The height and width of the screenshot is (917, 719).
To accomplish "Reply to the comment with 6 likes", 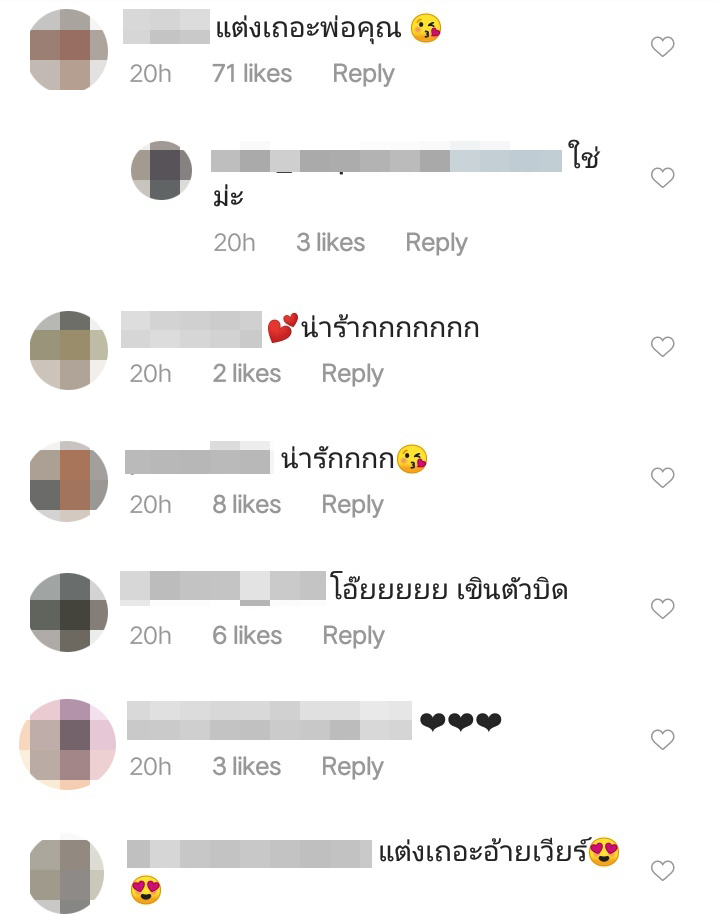I will tap(353, 636).
